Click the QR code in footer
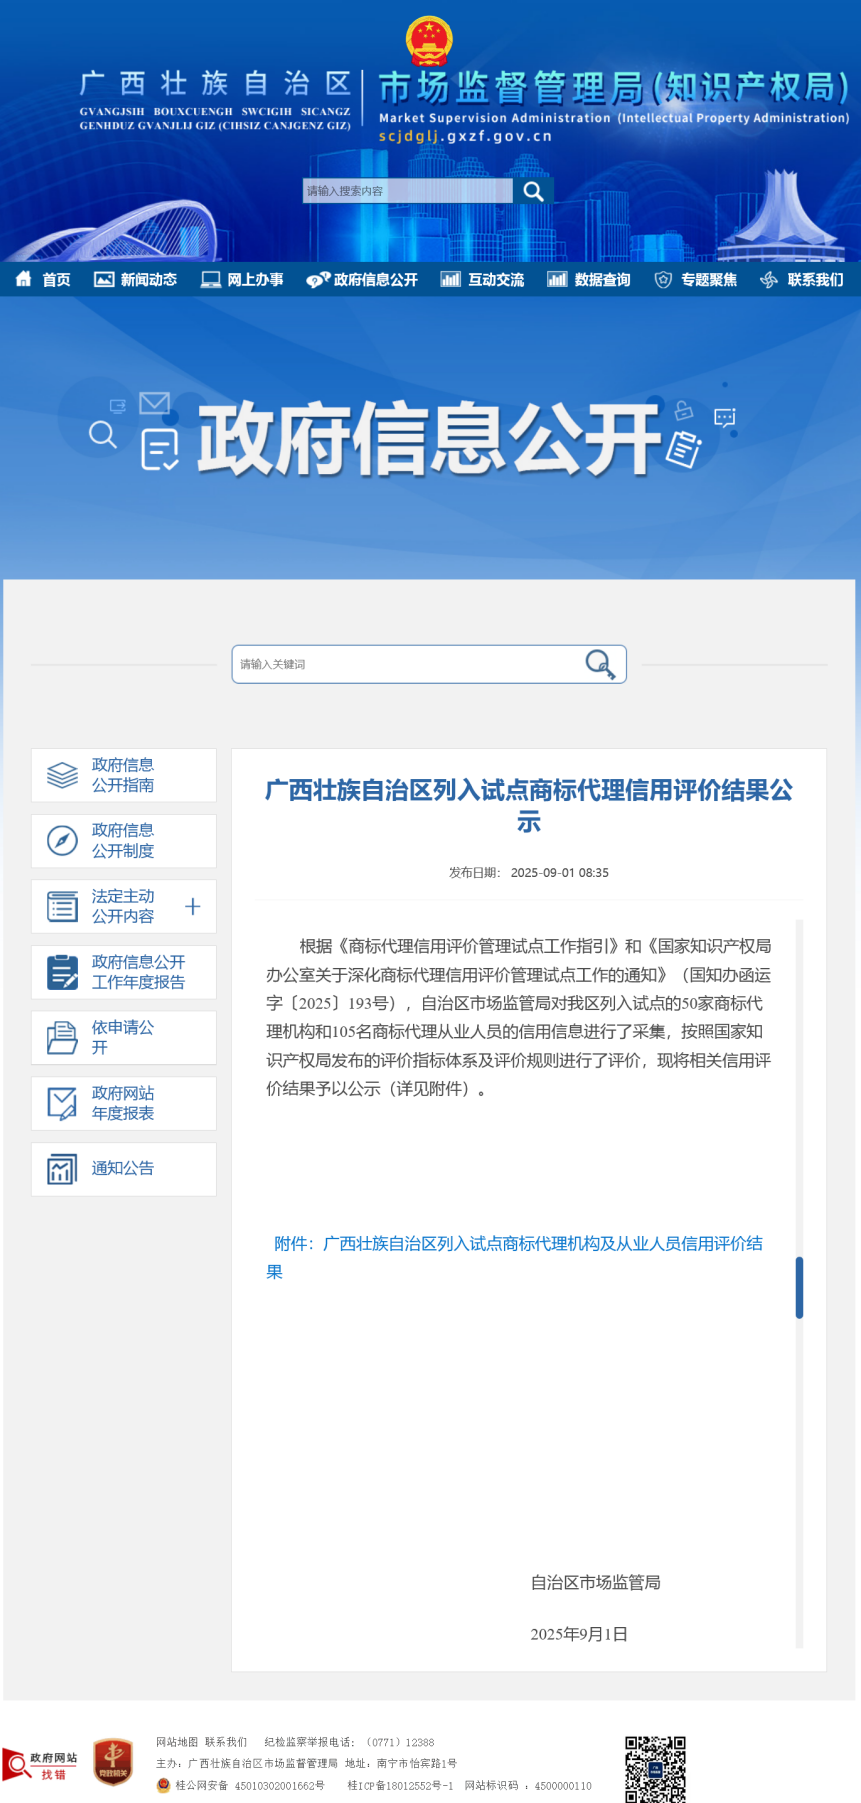This screenshot has height=1803, width=861. (x=655, y=1768)
